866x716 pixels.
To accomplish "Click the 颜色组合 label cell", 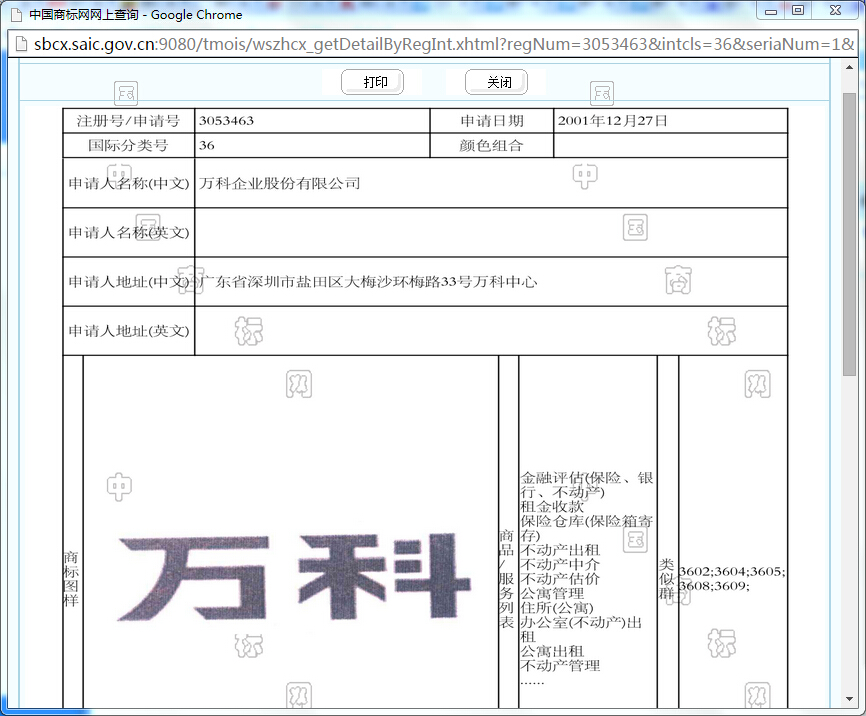I will (492, 145).
